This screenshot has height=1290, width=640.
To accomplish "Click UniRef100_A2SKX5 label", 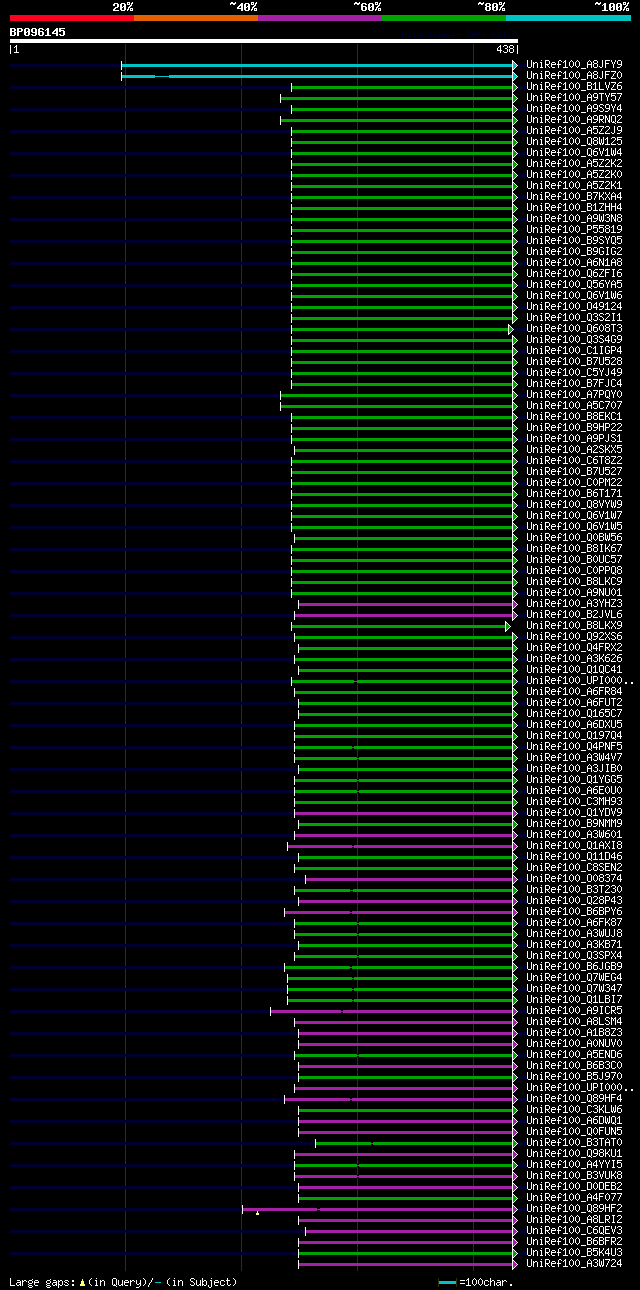I will click(x=574, y=450).
